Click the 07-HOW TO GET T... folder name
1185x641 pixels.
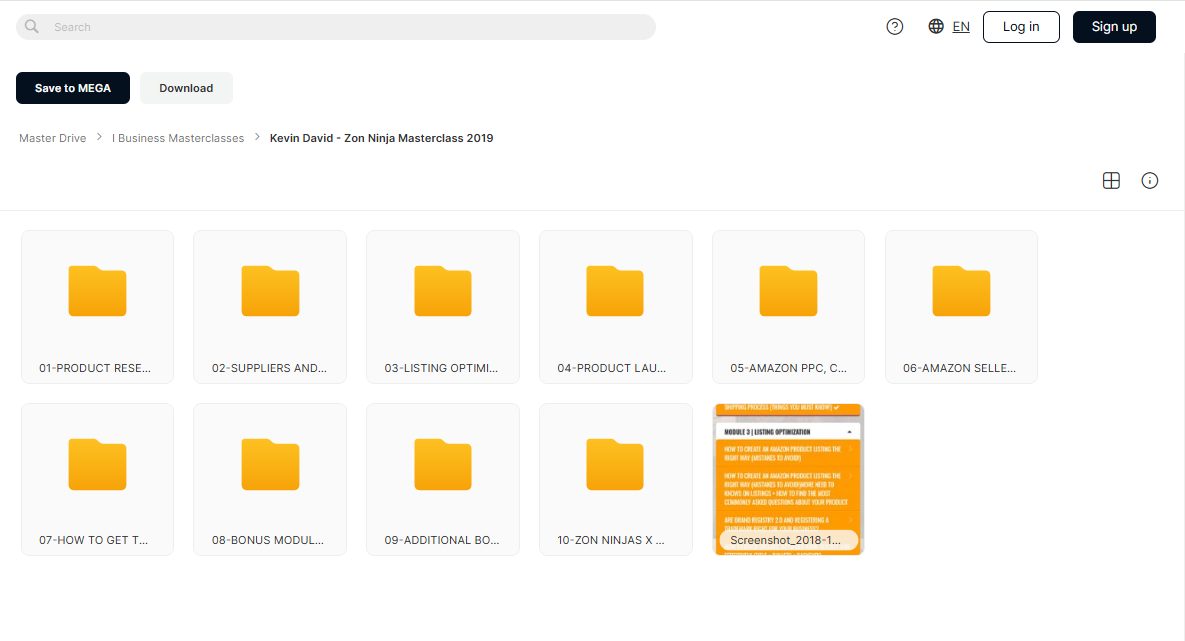[x=93, y=540]
